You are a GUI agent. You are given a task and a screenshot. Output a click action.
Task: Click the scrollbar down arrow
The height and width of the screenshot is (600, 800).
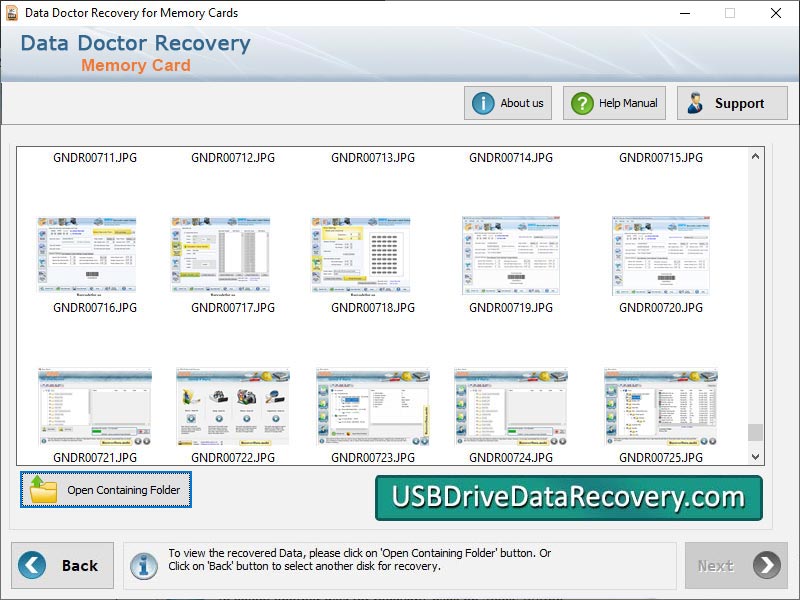tap(753, 456)
